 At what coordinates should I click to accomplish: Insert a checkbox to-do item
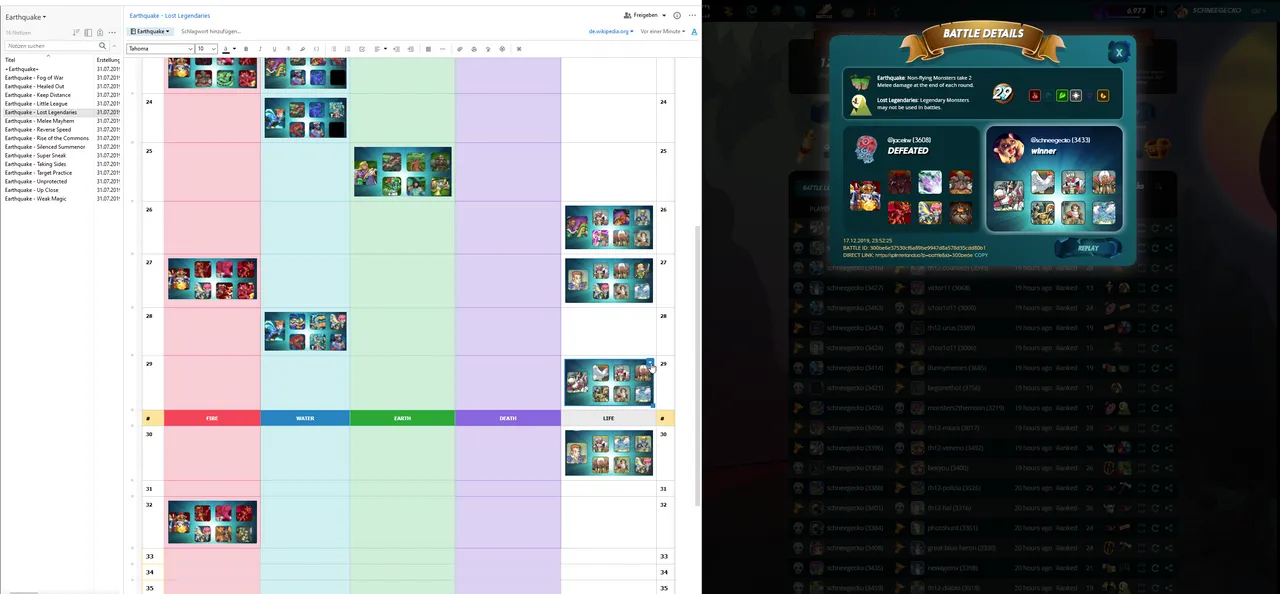coord(362,49)
